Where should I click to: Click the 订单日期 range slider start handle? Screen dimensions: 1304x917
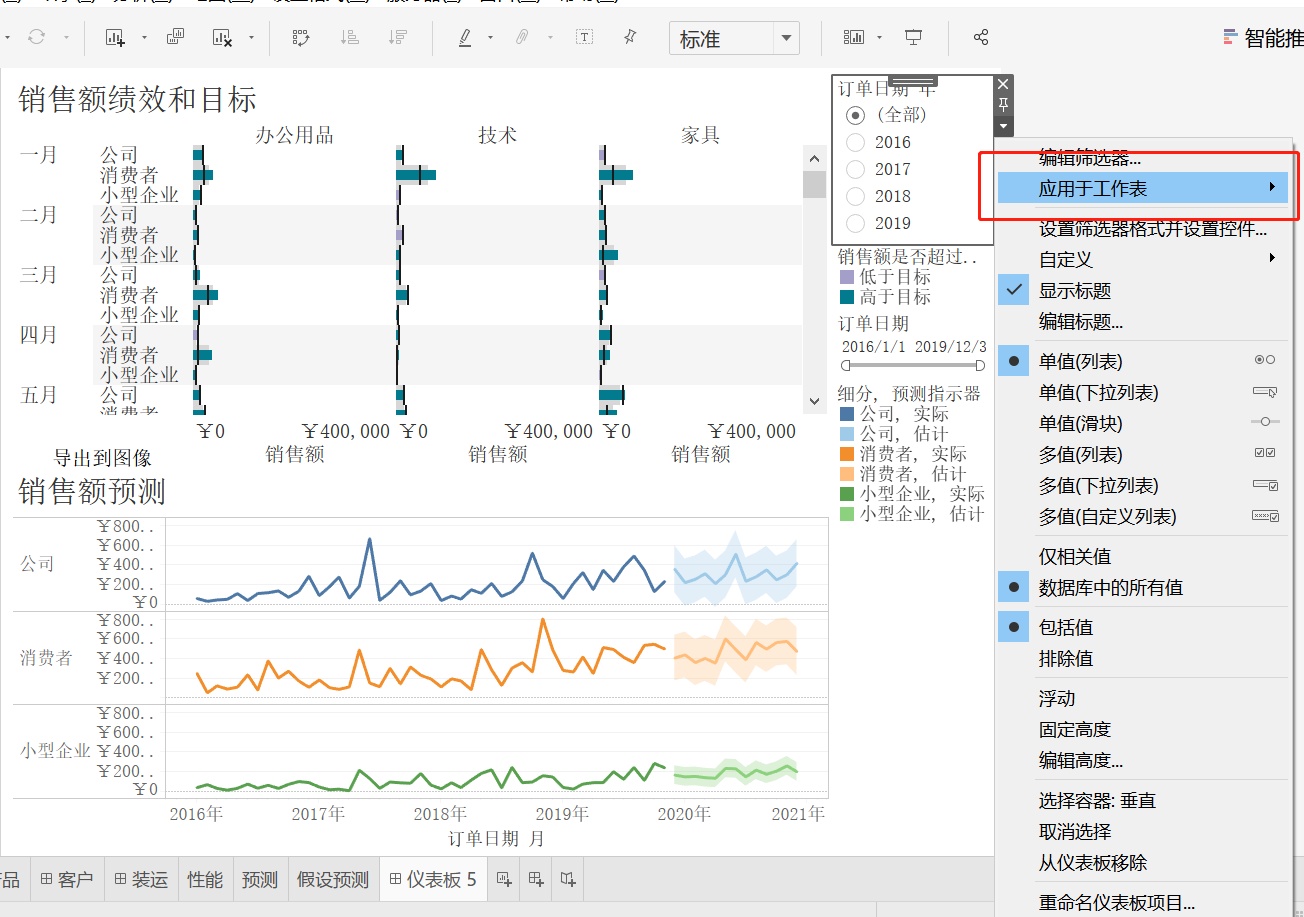pyautogui.click(x=846, y=366)
